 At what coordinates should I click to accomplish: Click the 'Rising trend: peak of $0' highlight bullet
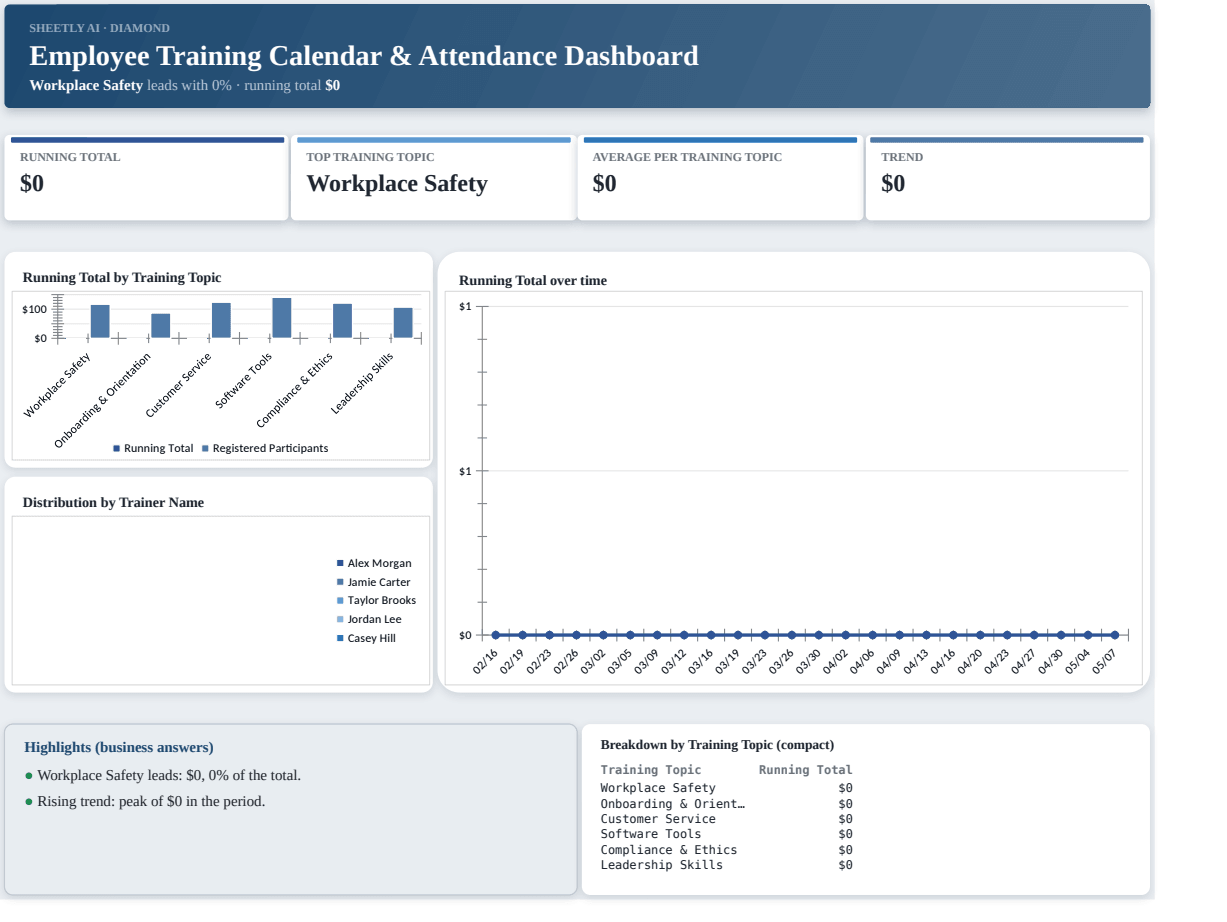(145, 801)
